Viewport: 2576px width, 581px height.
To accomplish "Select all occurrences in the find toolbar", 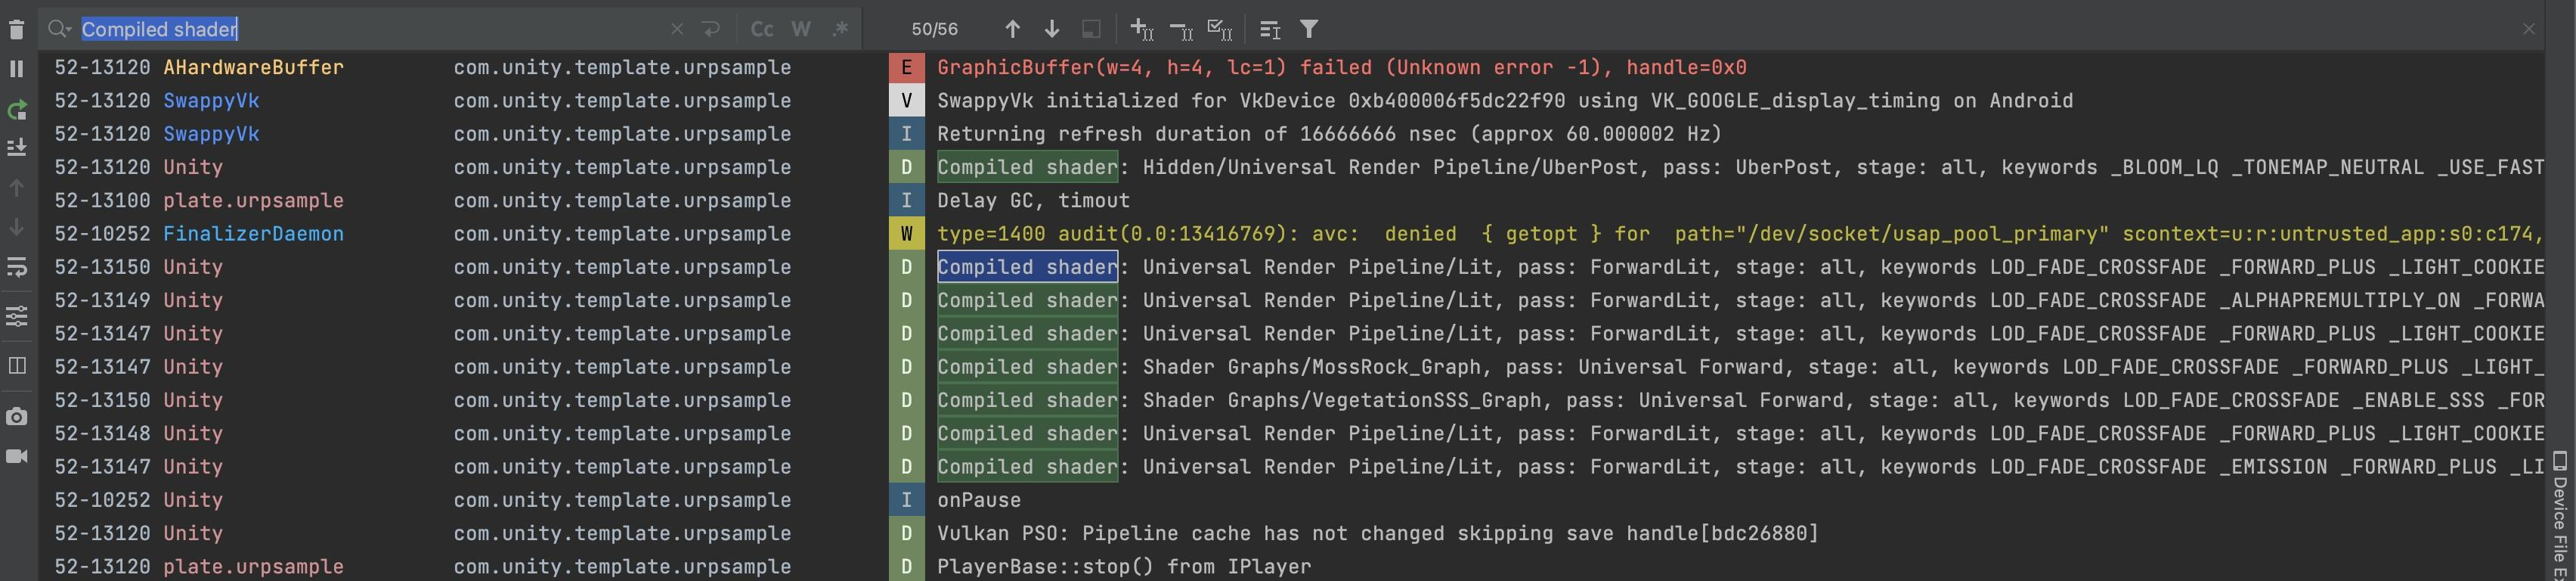I will click(x=1220, y=29).
